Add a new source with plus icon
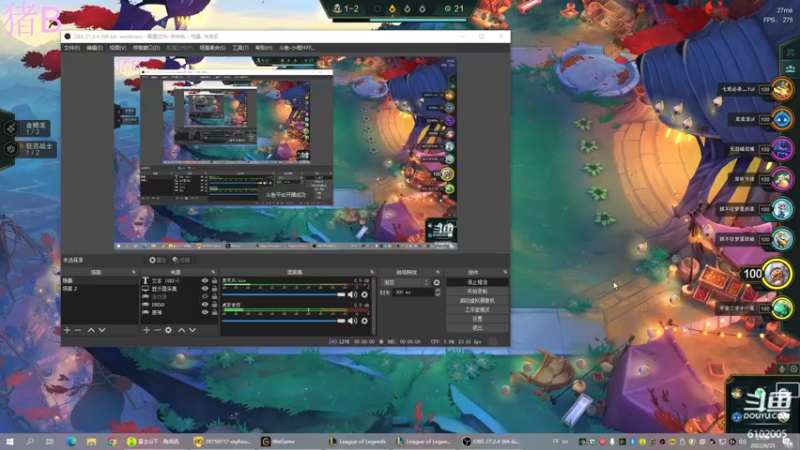The image size is (800, 450). (x=146, y=330)
